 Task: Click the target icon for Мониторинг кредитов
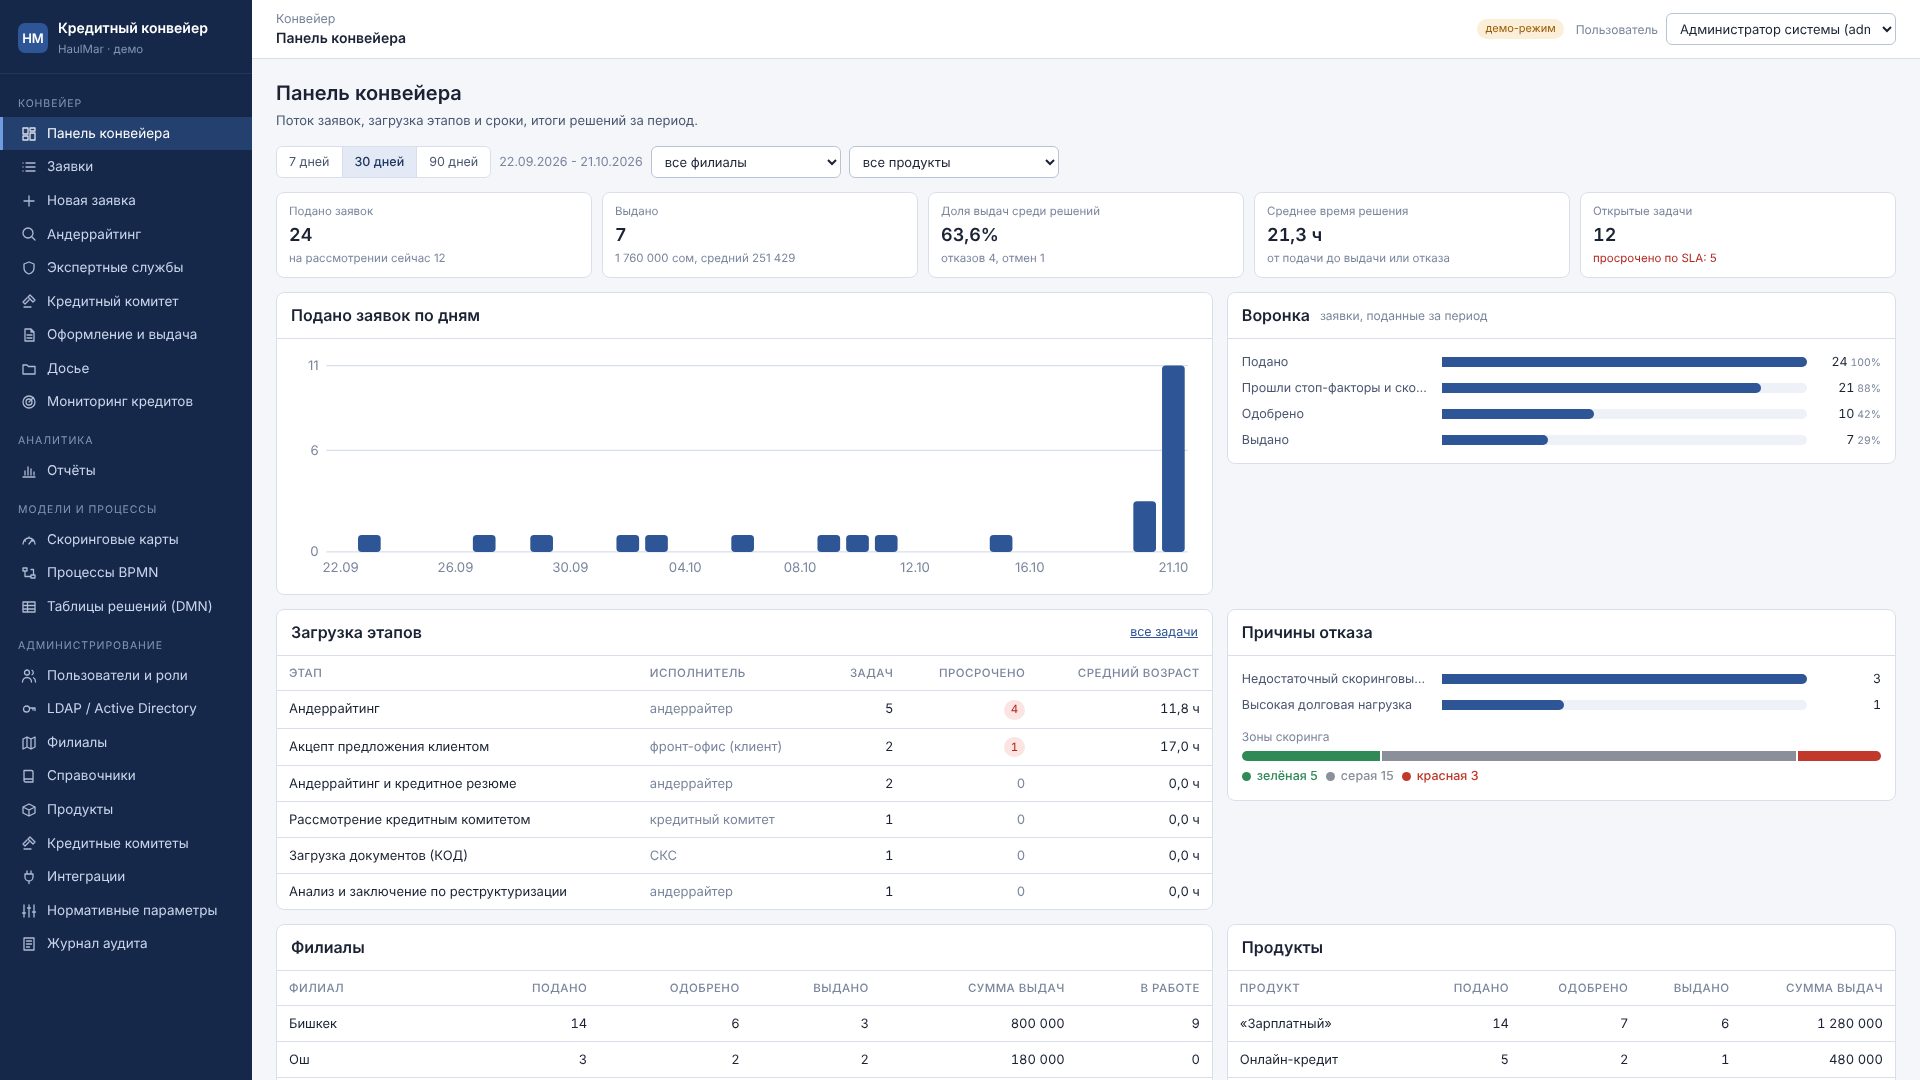click(x=29, y=402)
